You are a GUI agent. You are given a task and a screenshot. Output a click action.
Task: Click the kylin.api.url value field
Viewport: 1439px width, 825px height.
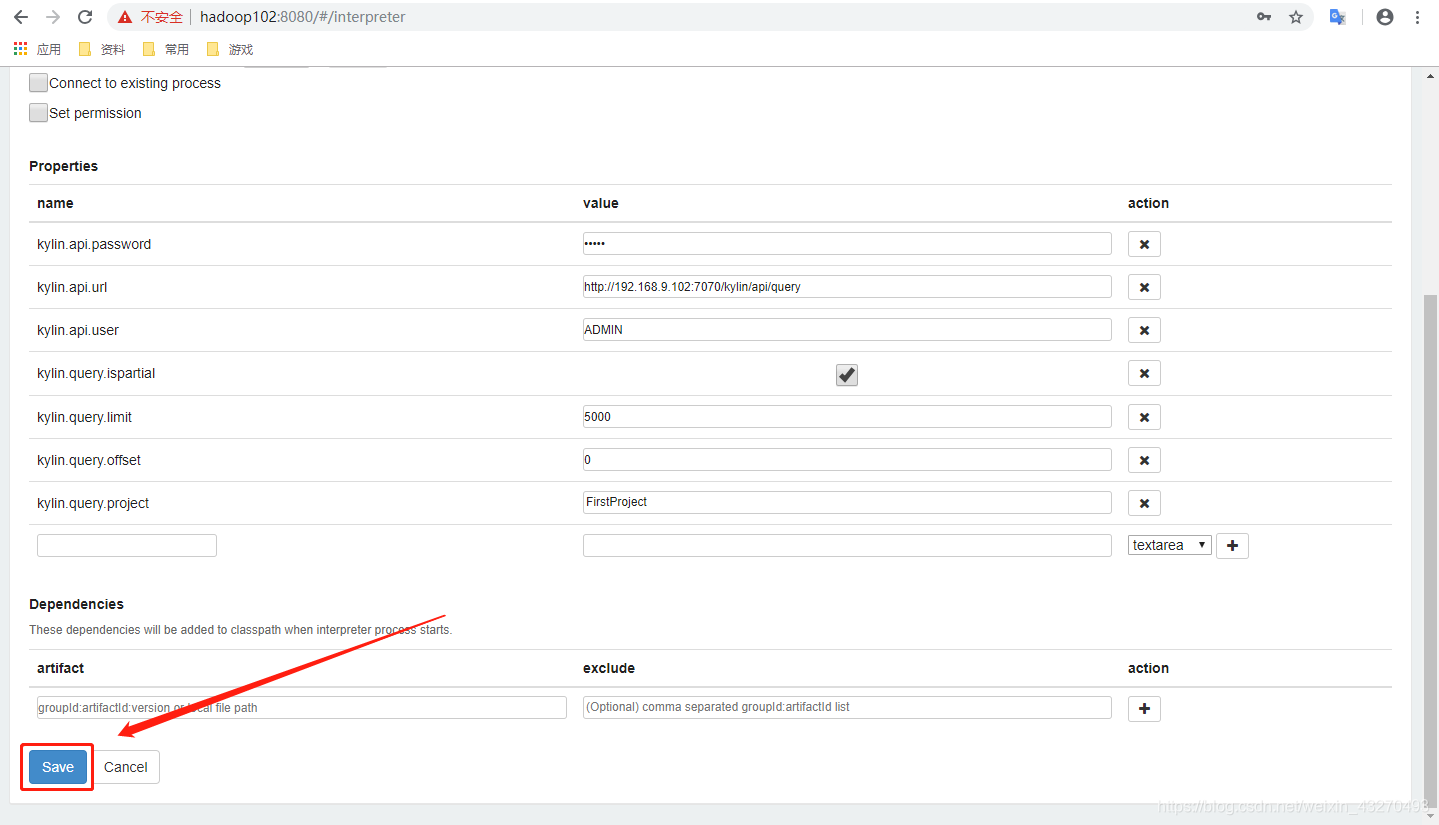point(847,287)
